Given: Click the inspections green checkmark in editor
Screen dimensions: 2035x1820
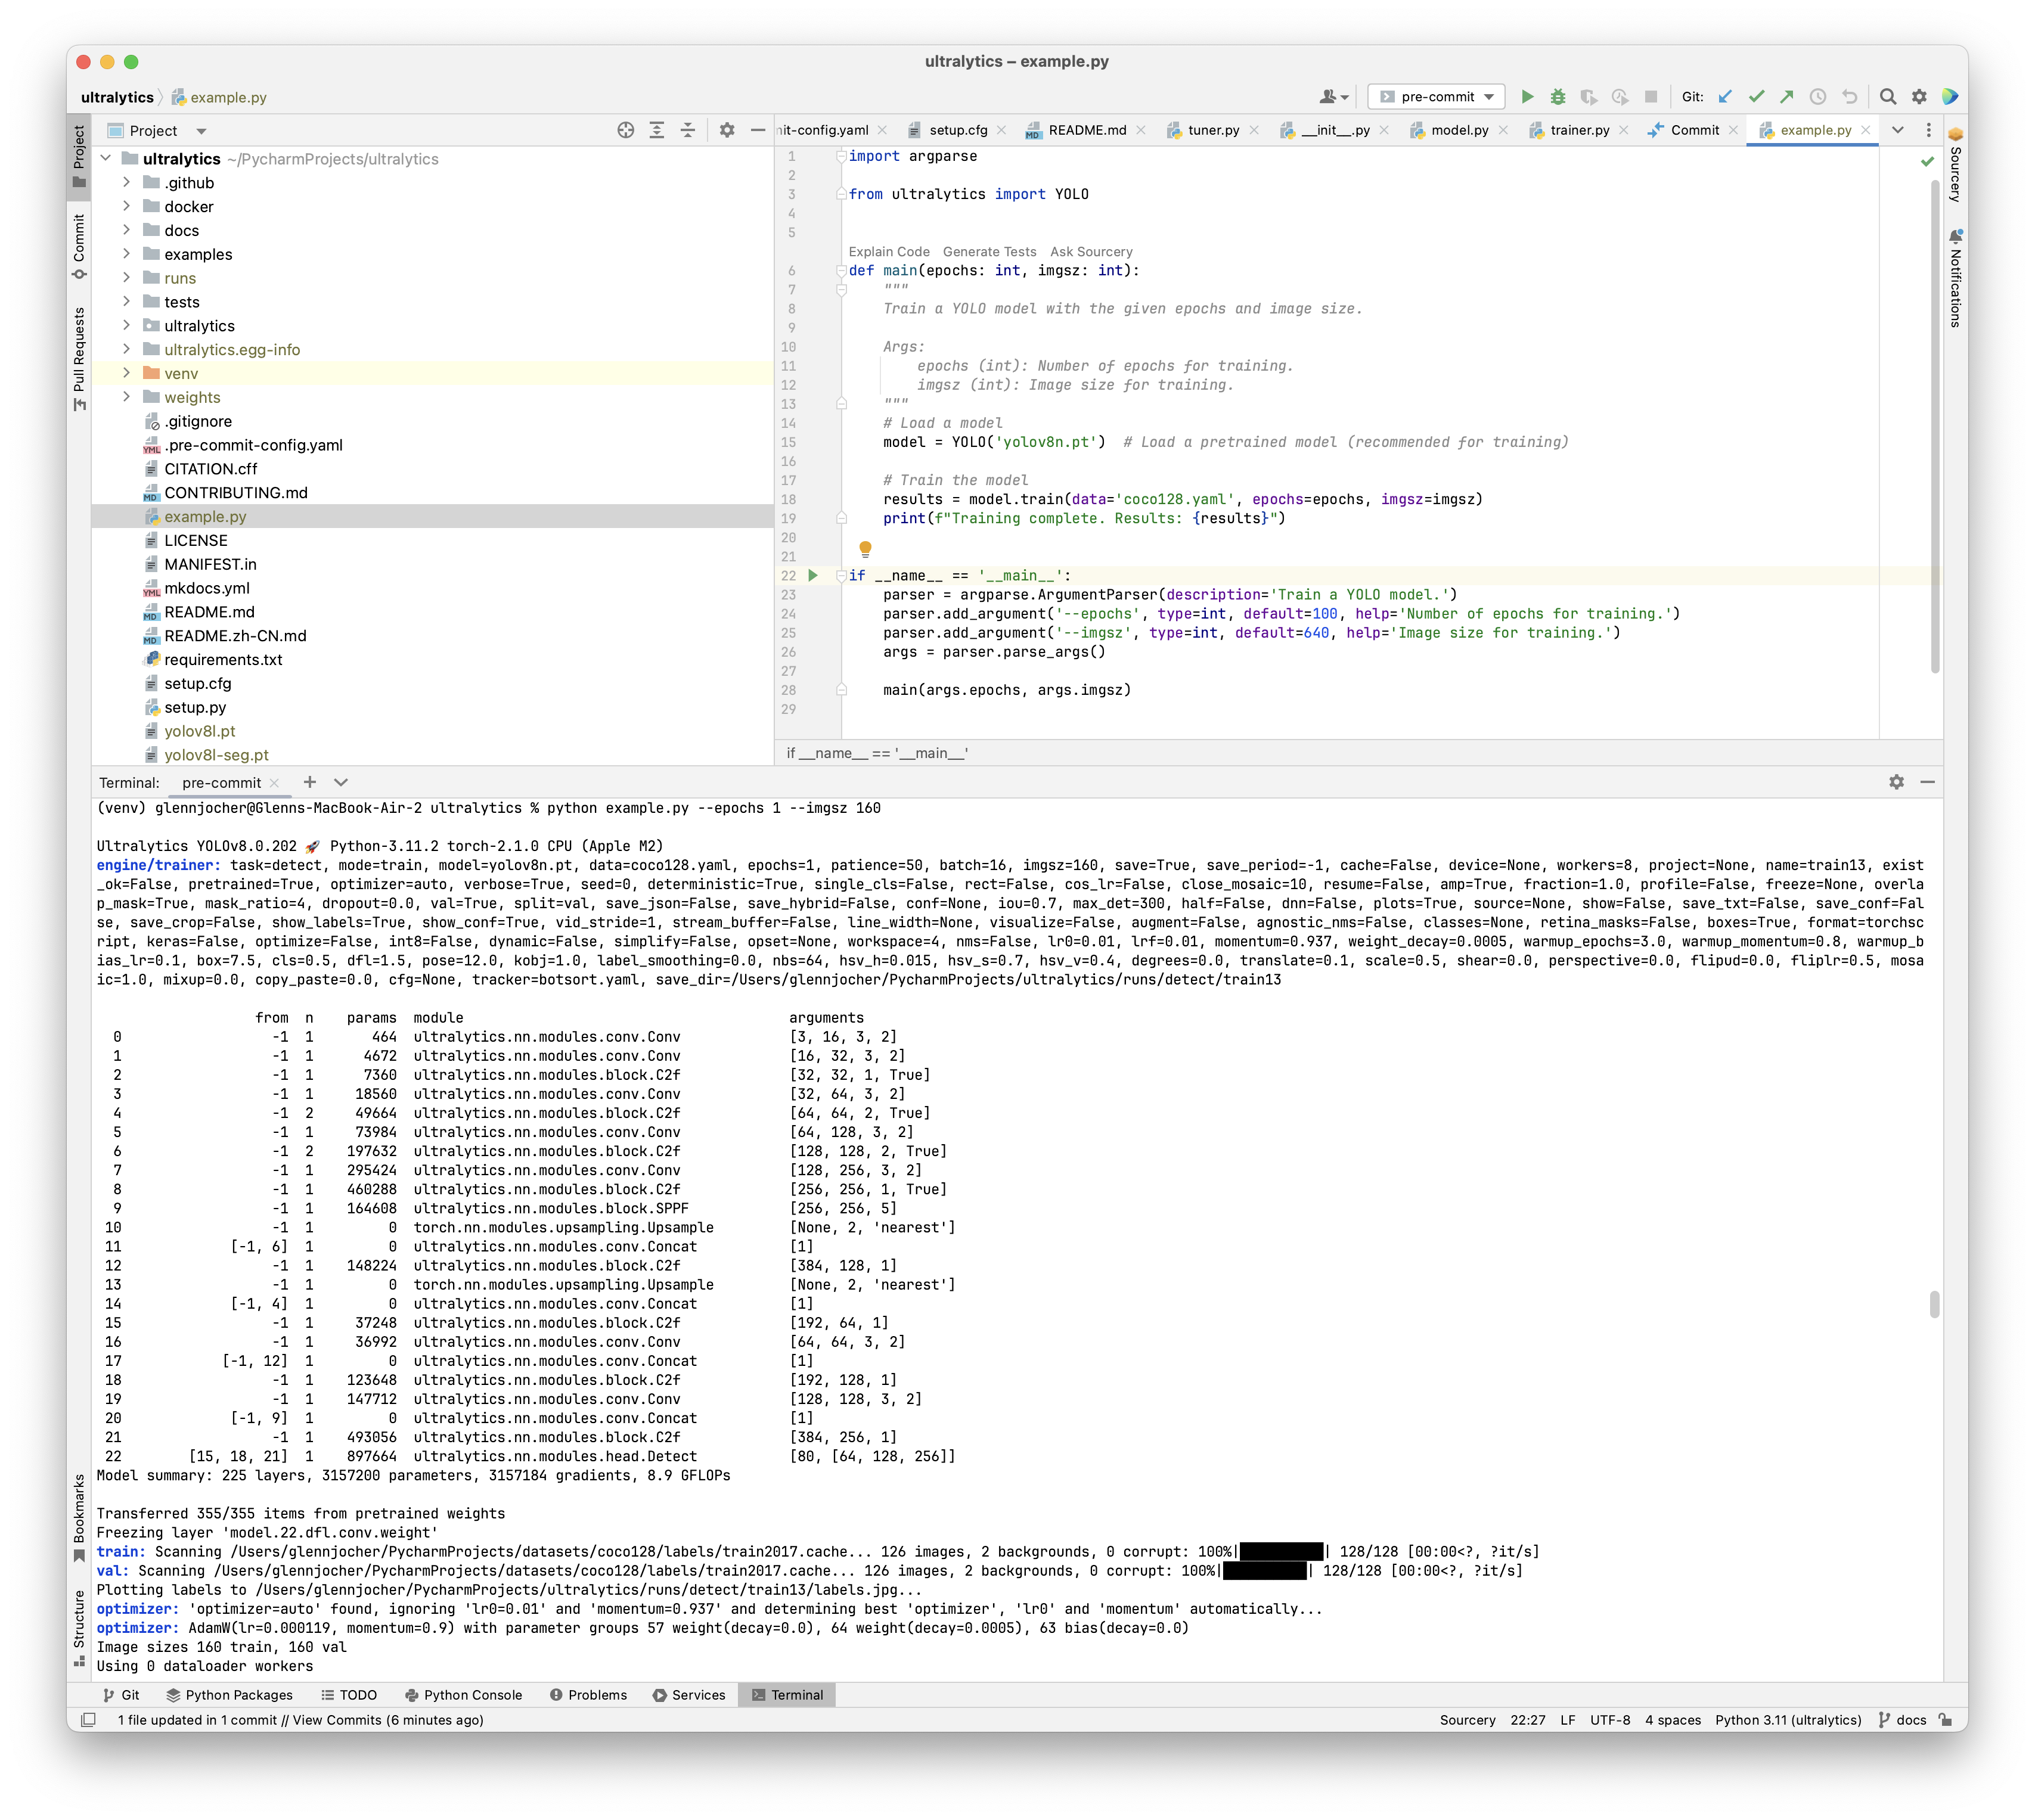Looking at the screenshot, I should [1927, 161].
